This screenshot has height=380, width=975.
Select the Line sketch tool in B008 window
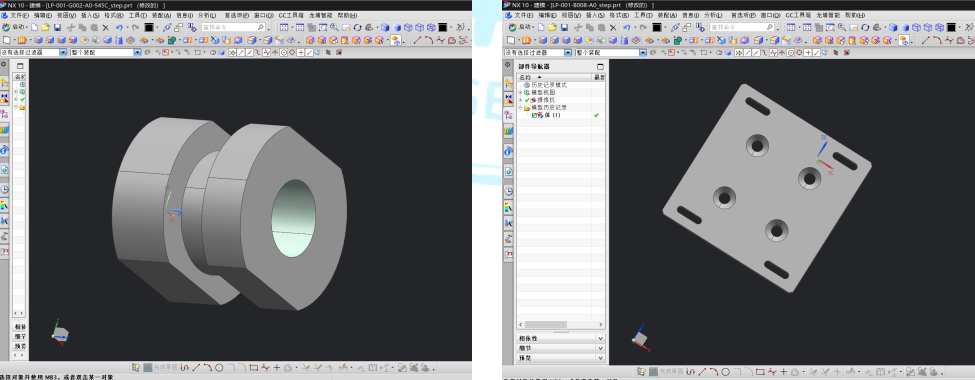[x=703, y=369]
